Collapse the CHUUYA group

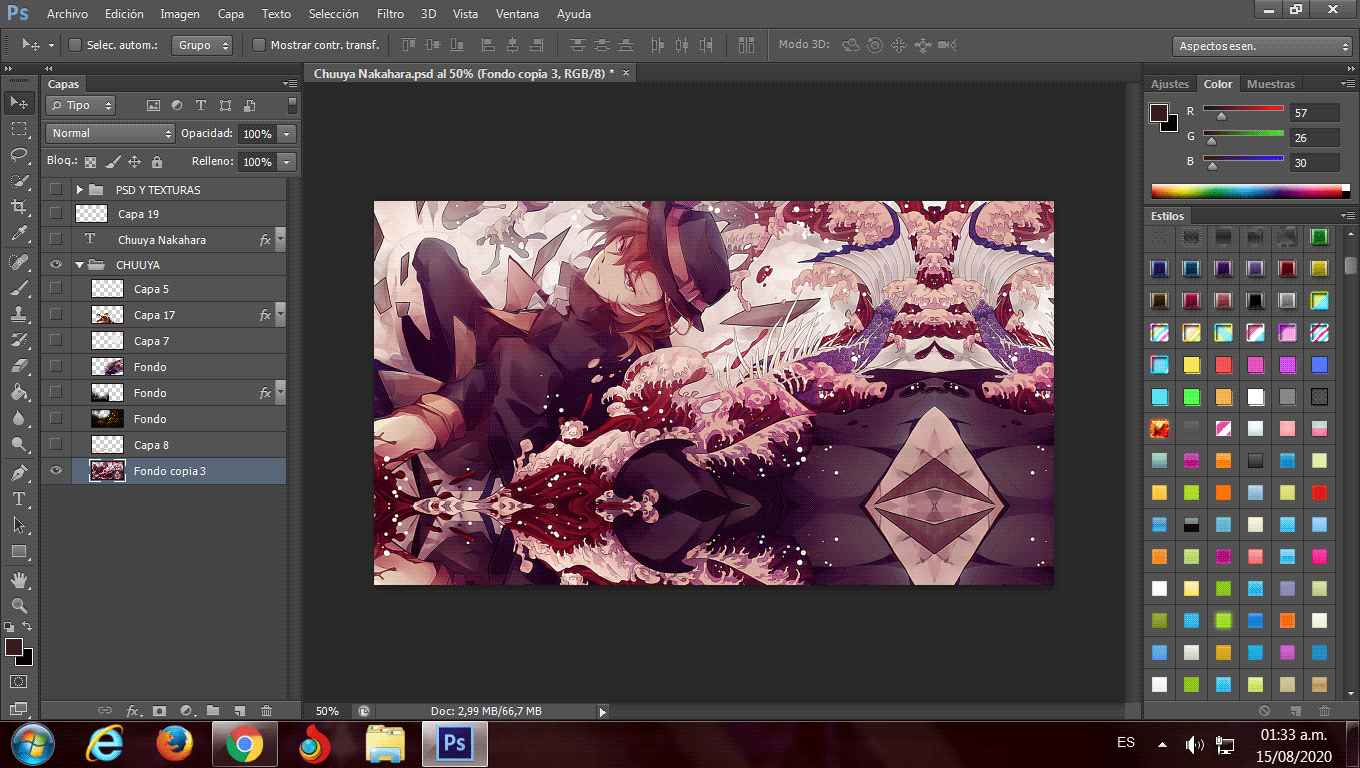[x=80, y=265]
